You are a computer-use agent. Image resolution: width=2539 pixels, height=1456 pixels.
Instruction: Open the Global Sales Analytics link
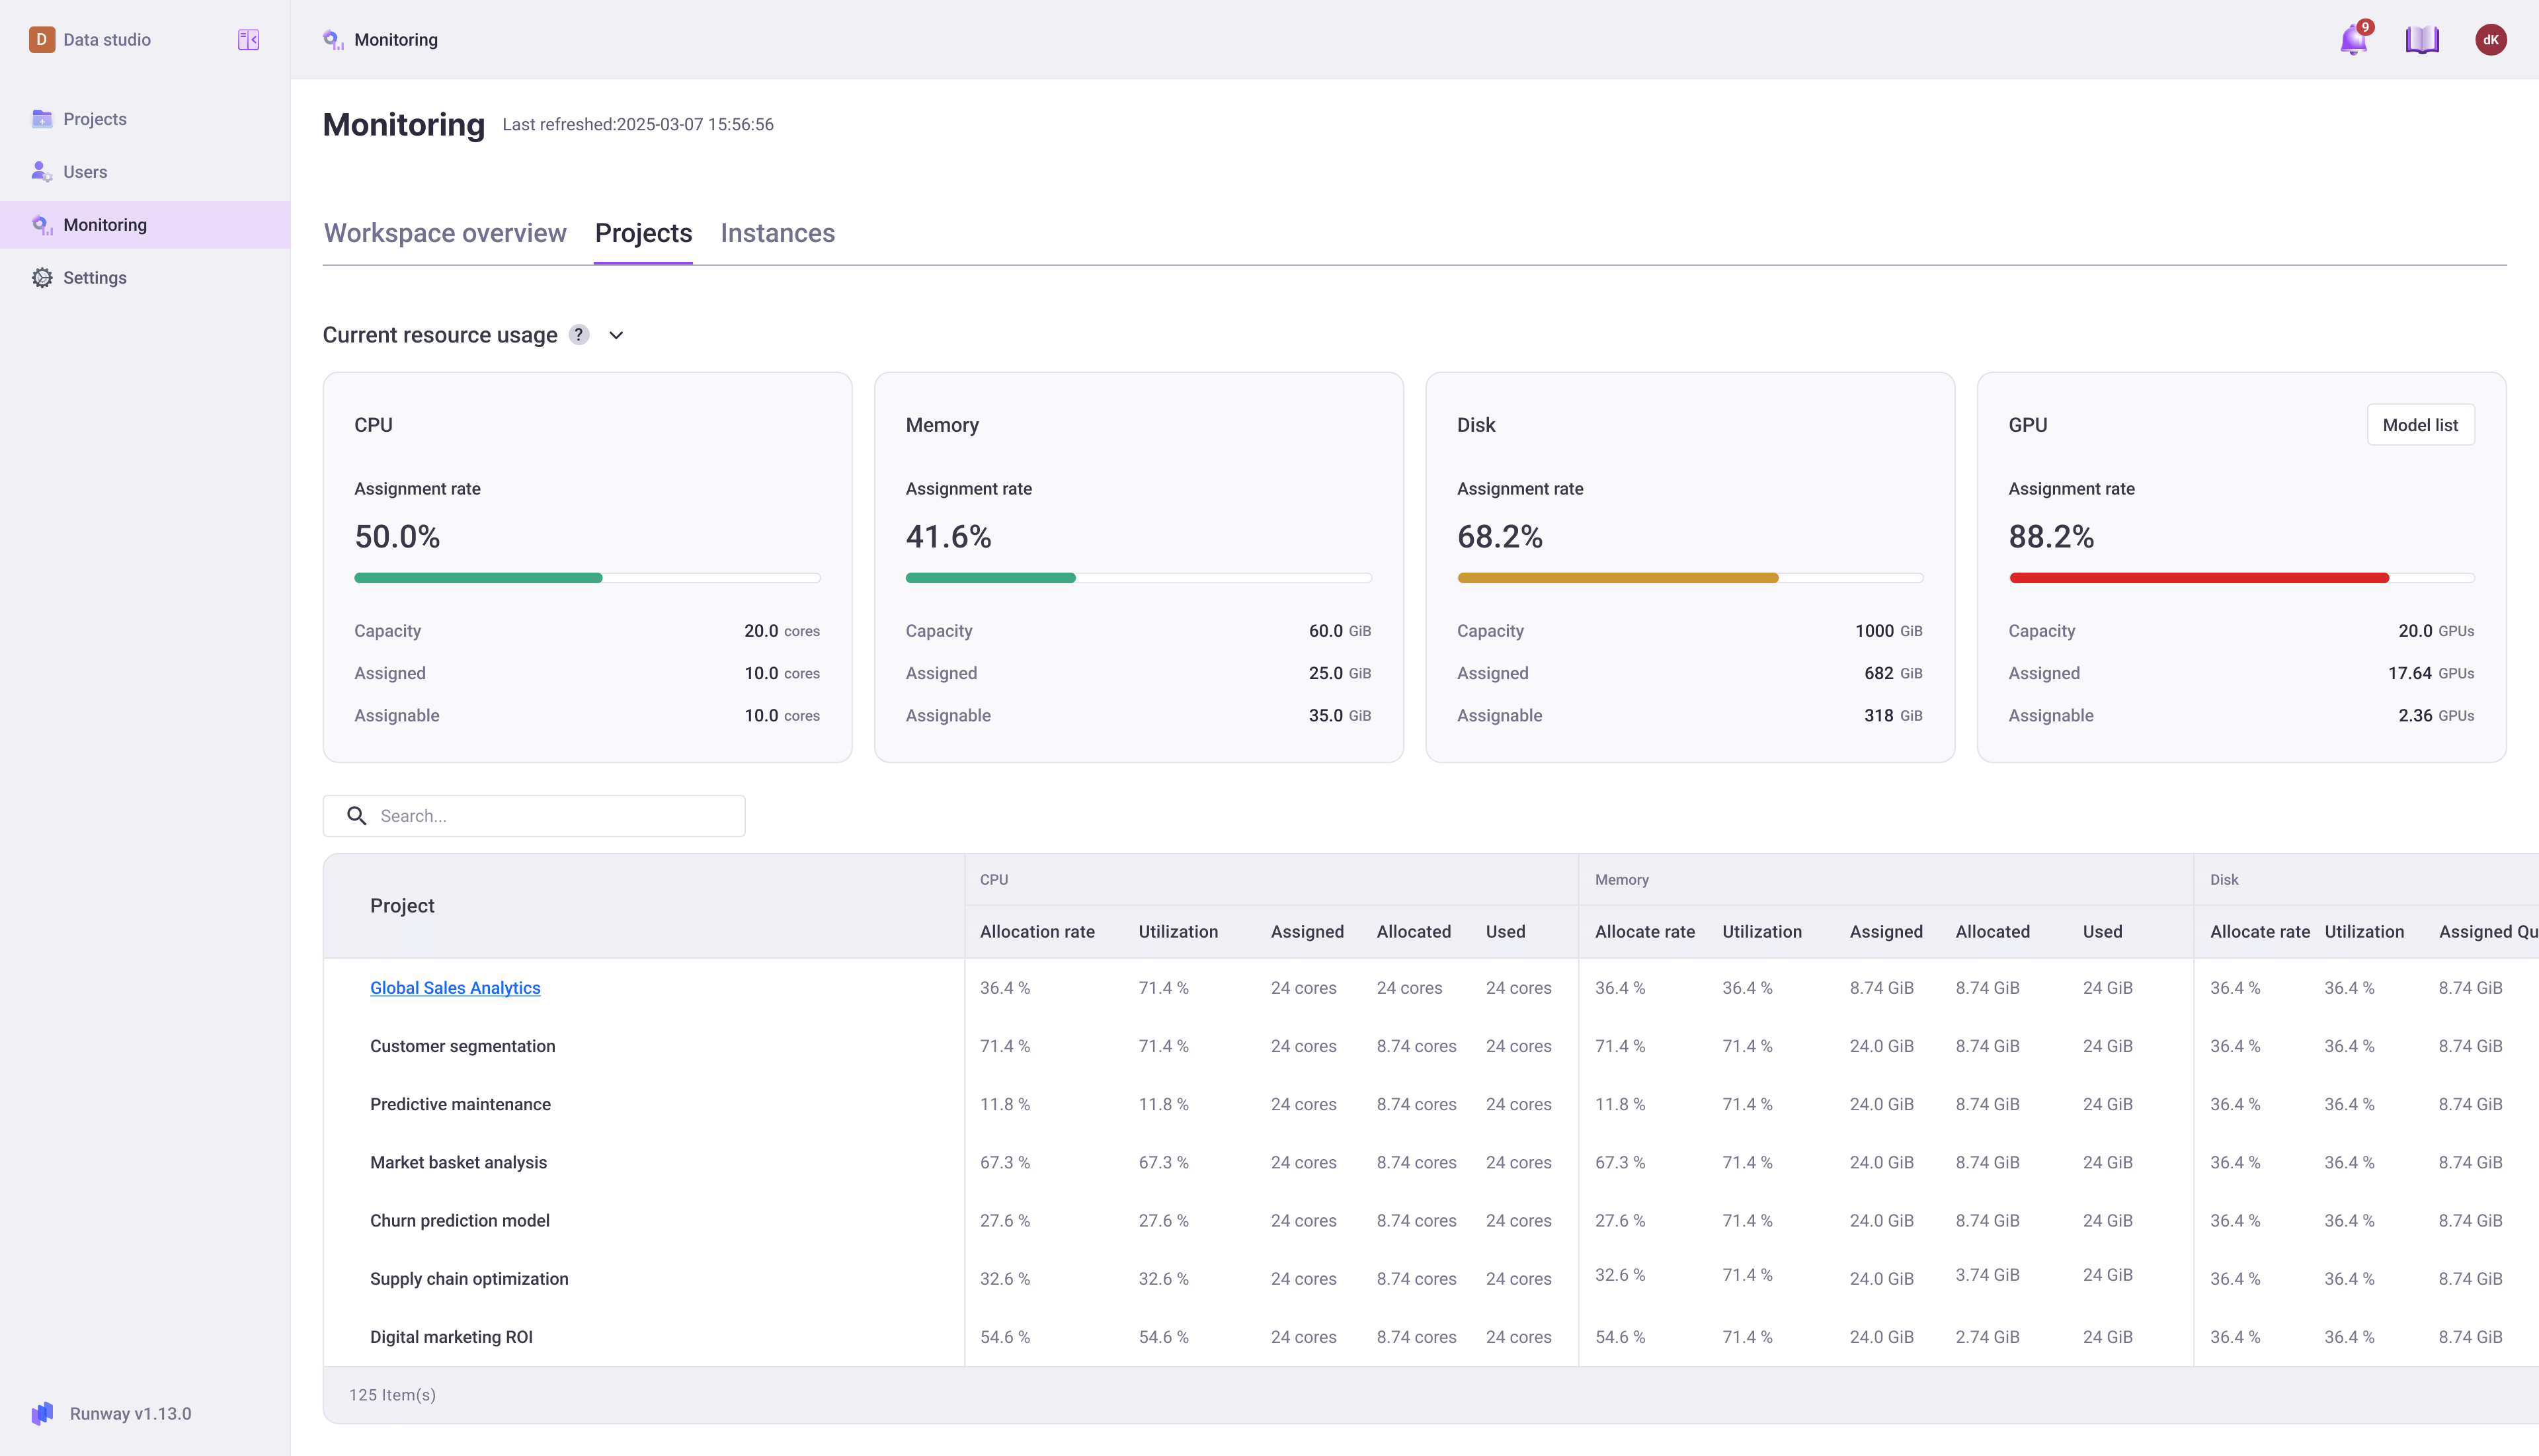click(455, 988)
